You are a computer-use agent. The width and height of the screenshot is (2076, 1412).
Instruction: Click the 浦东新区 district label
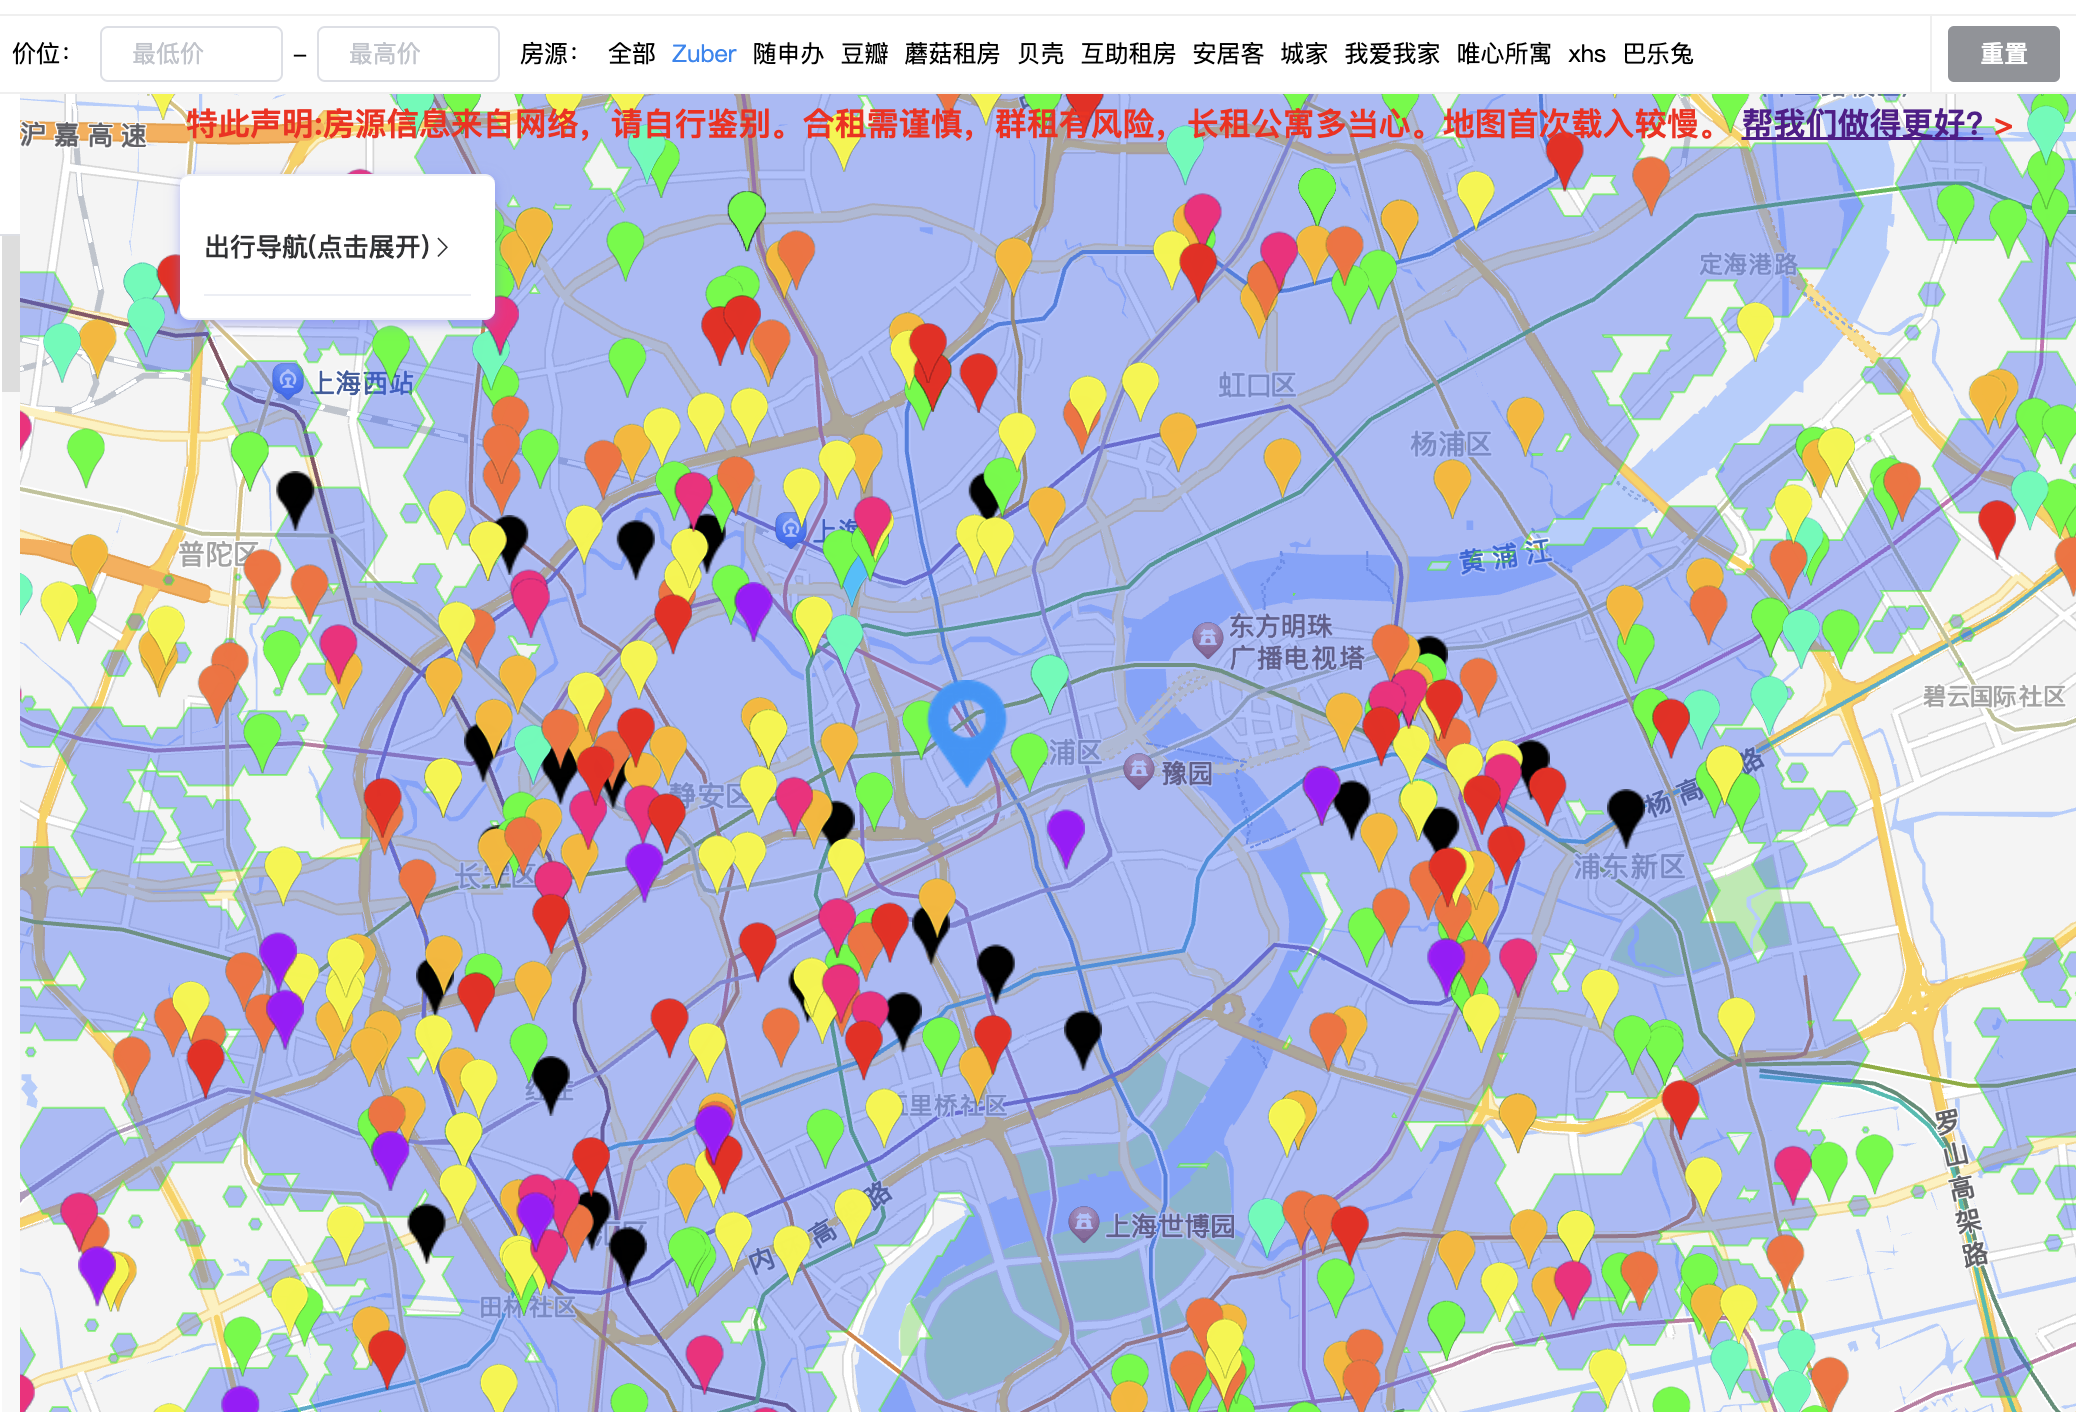(1630, 866)
